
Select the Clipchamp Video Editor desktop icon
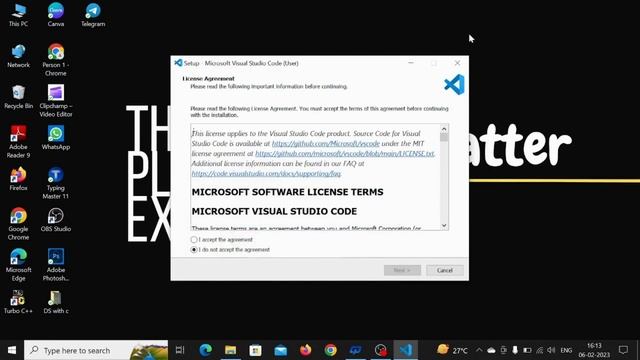click(56, 101)
